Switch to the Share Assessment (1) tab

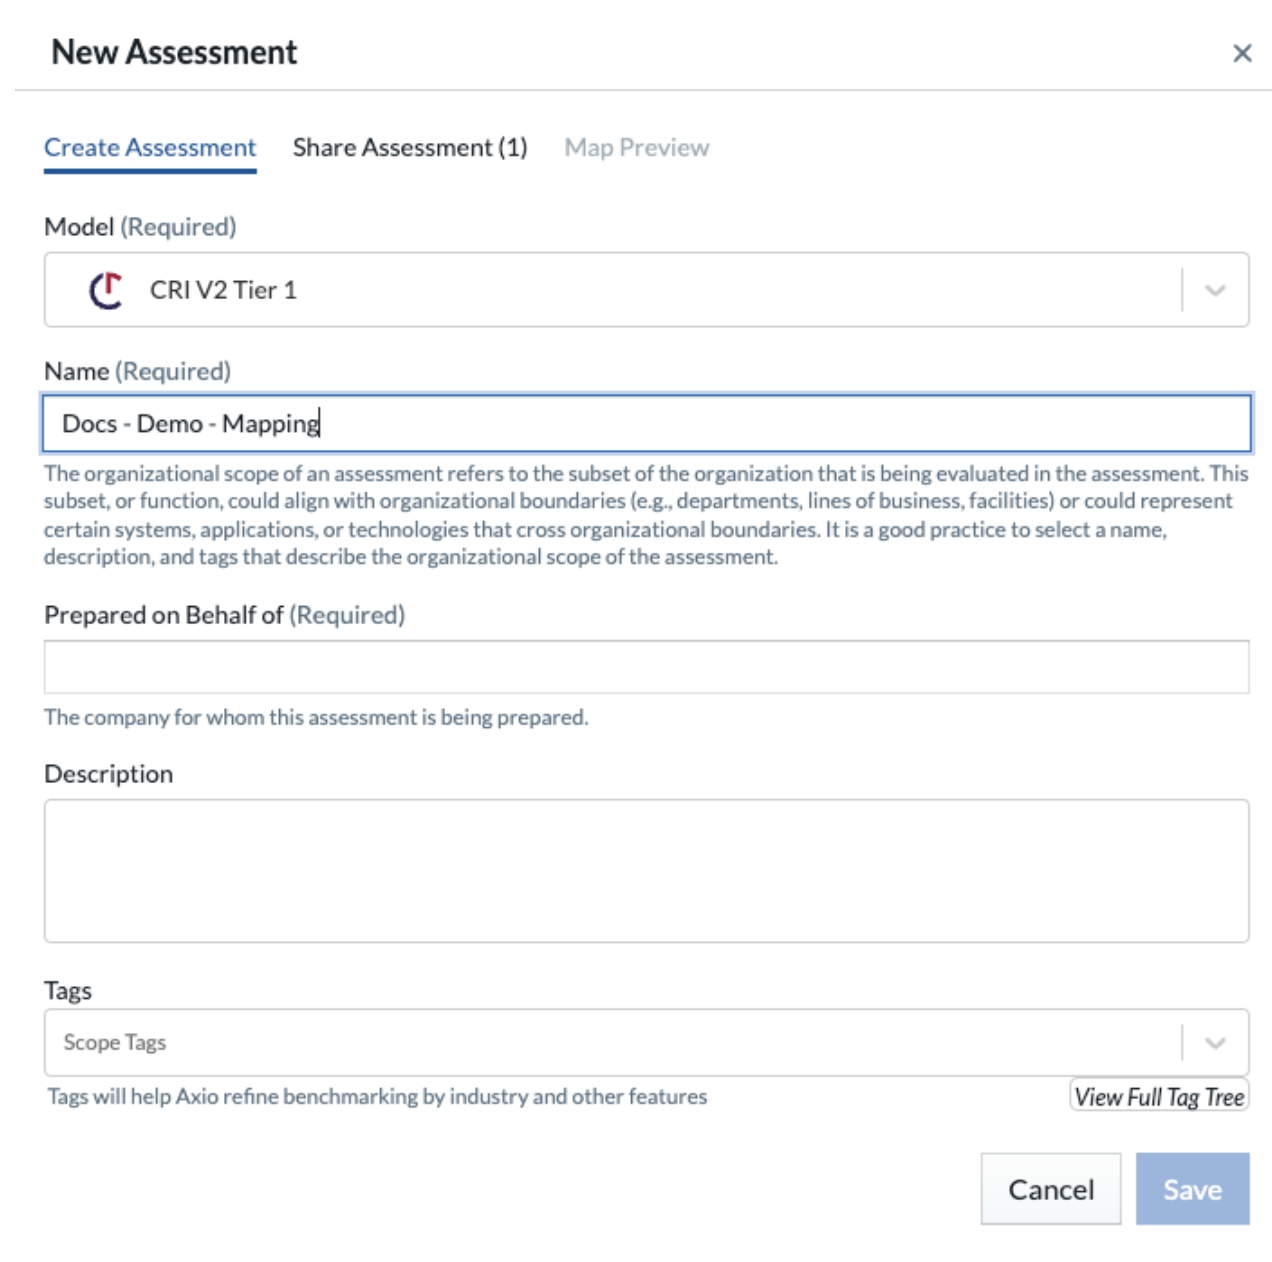[x=410, y=148]
